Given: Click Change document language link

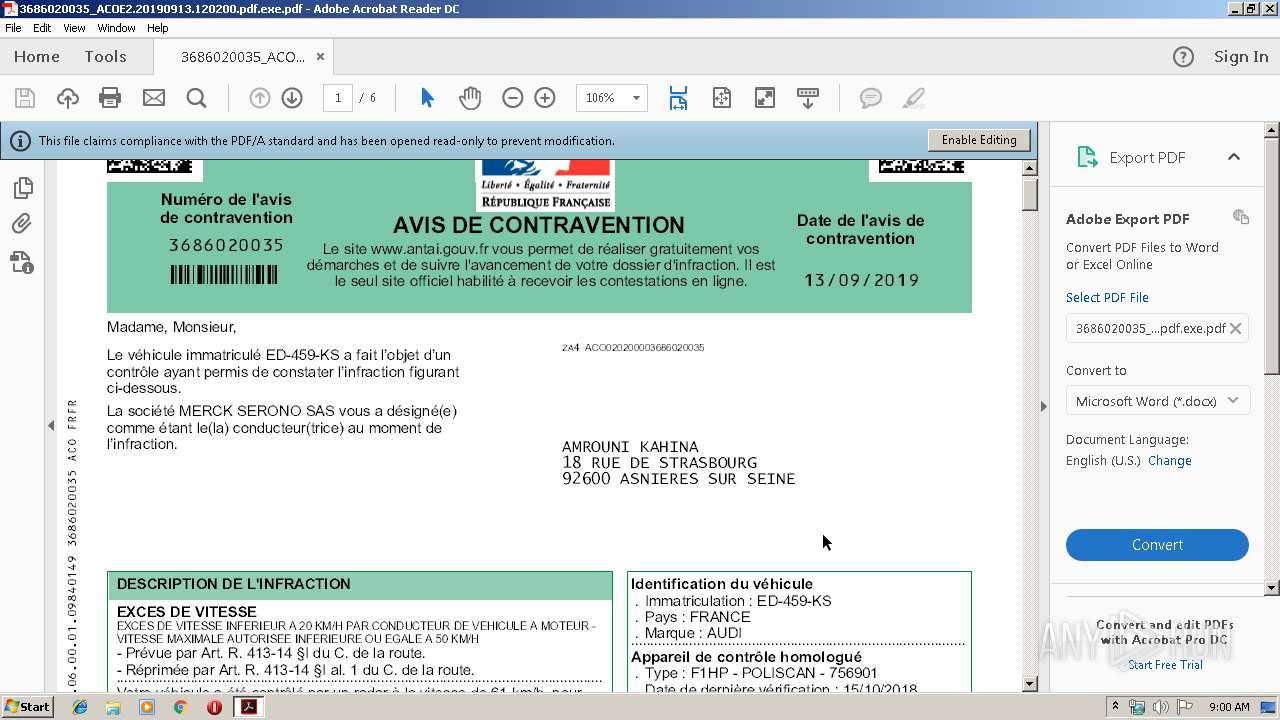Looking at the screenshot, I should click(x=1170, y=461).
